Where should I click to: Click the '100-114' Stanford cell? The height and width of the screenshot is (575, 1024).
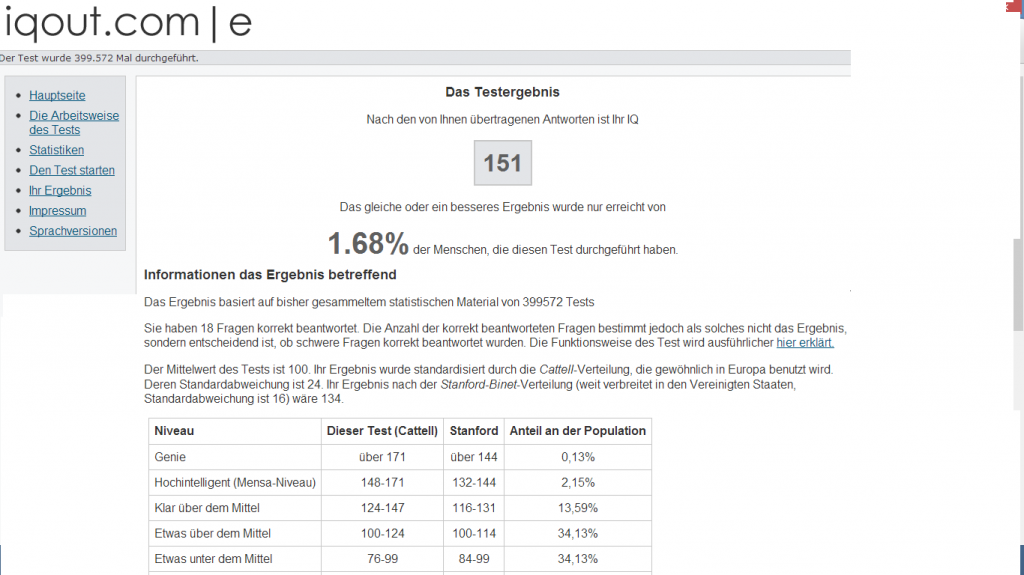click(x=474, y=534)
